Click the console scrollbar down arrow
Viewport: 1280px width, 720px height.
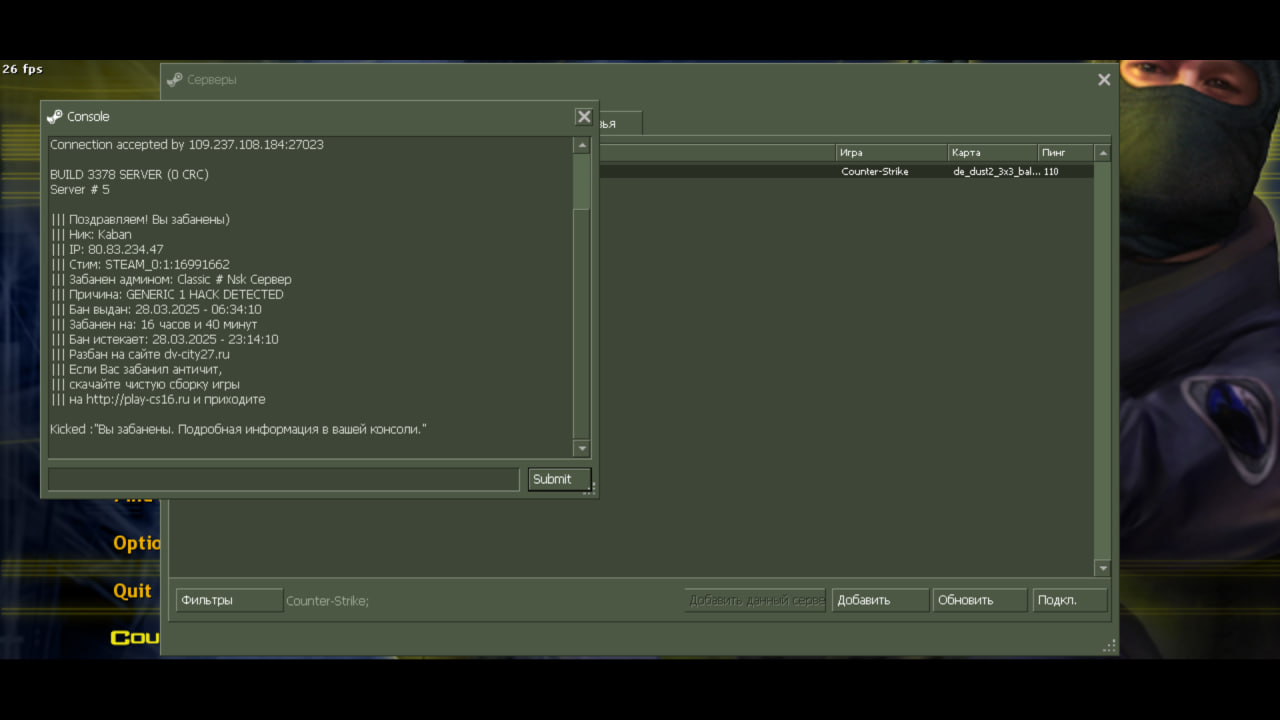pyautogui.click(x=582, y=448)
